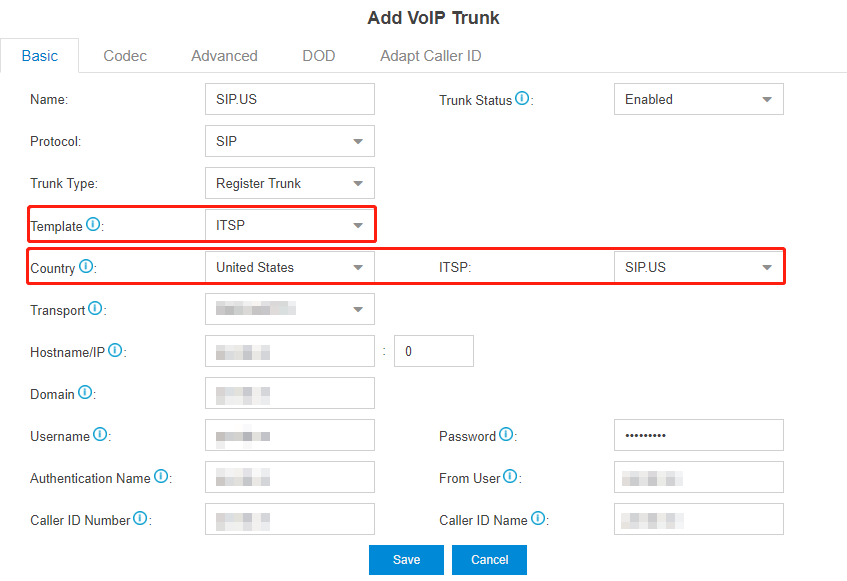This screenshot has width=847, height=581.
Task: Click the Username info icon
Action: coord(100,434)
